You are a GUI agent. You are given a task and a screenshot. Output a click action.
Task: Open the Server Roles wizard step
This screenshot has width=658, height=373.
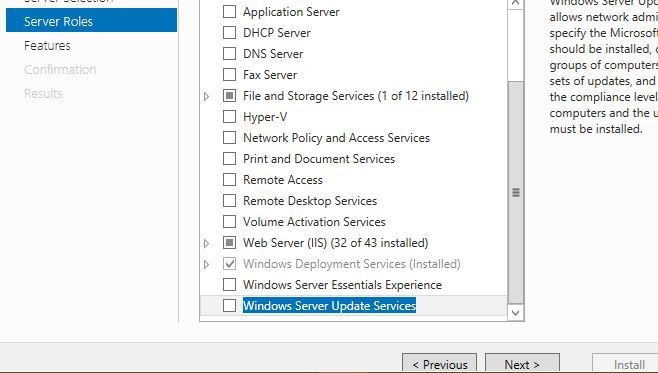pos(91,20)
